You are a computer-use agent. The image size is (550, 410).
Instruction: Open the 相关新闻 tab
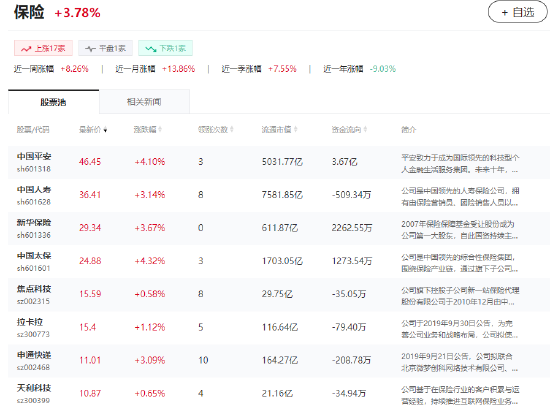click(x=144, y=102)
